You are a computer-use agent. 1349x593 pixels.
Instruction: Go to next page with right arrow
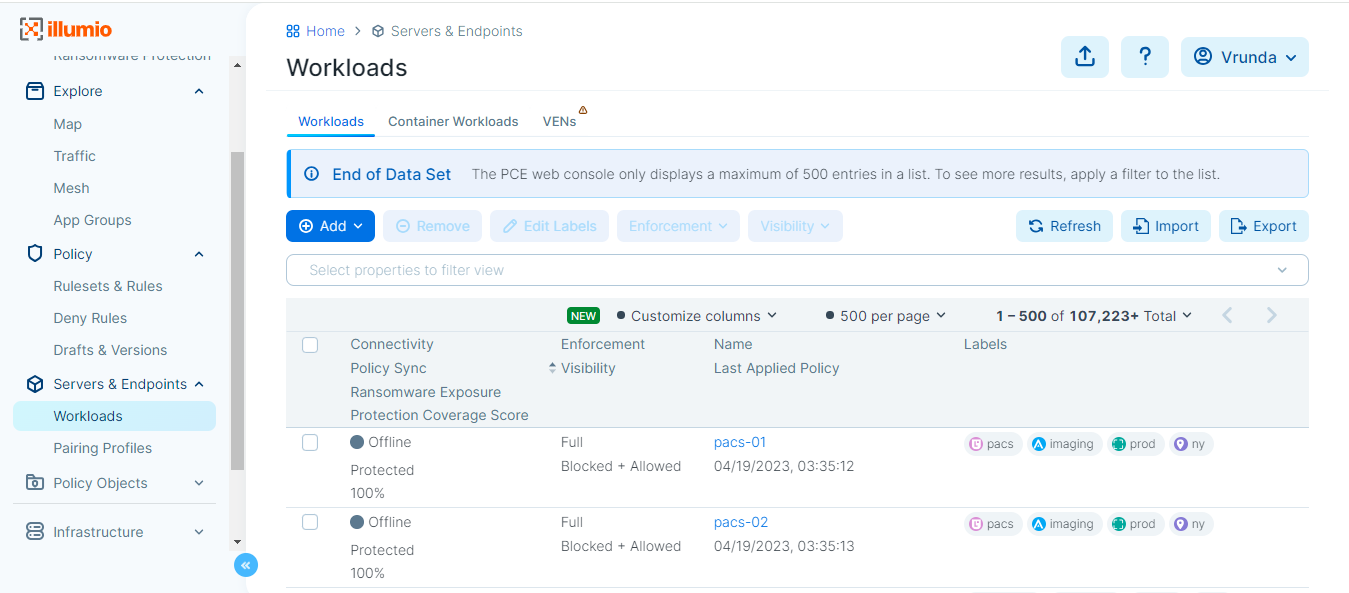click(x=1272, y=316)
